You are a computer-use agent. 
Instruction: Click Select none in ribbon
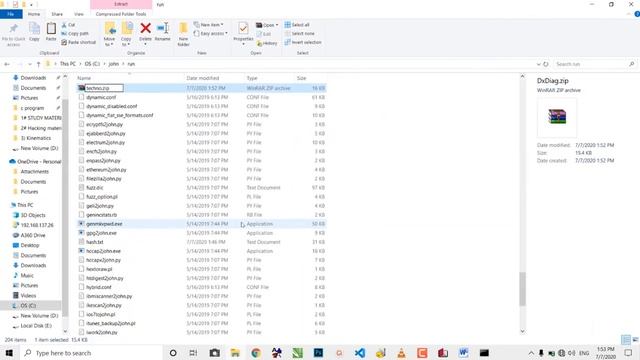click(x=300, y=33)
